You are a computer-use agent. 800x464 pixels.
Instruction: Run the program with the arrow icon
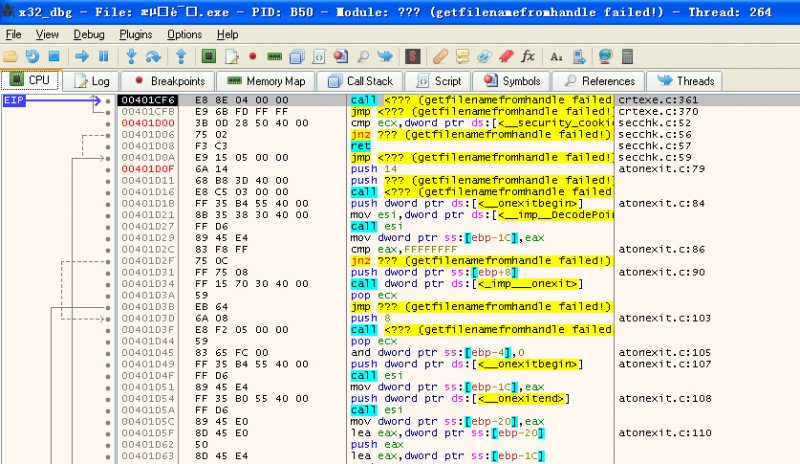[x=82, y=57]
